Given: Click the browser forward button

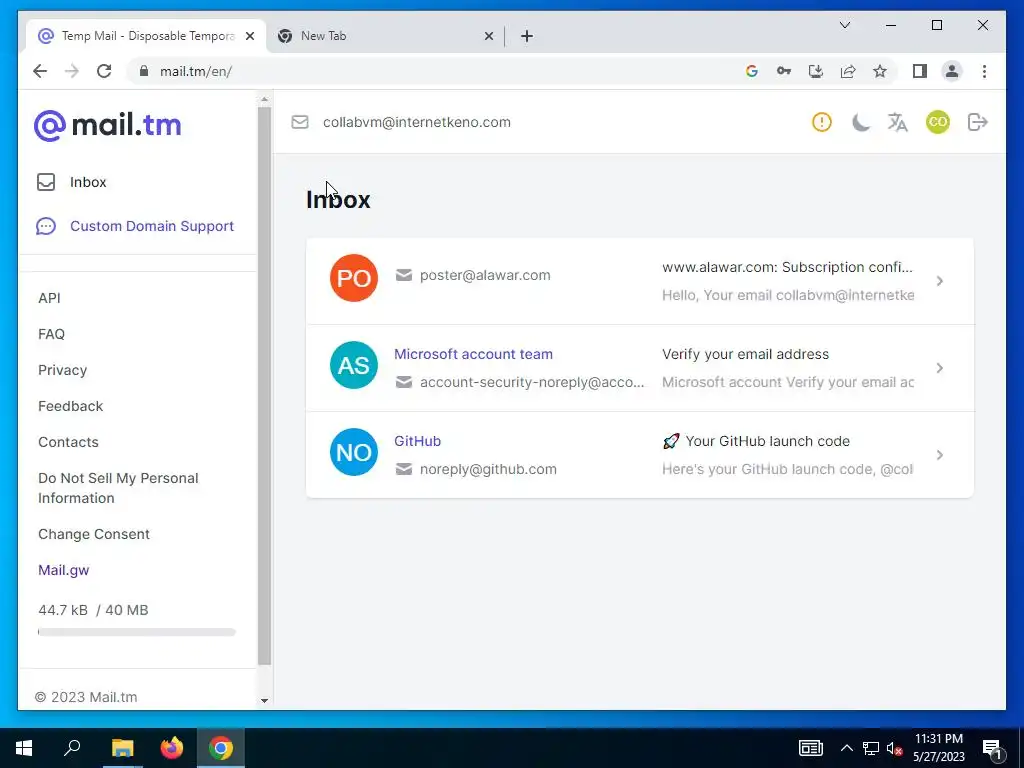Looking at the screenshot, I should [72, 71].
